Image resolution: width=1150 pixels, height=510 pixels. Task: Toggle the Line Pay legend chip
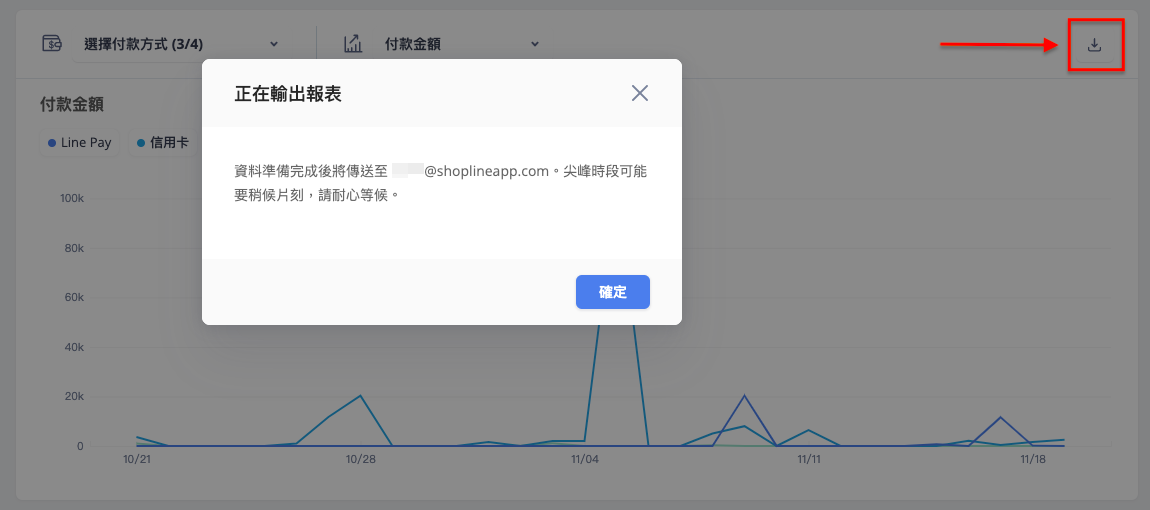(x=79, y=143)
